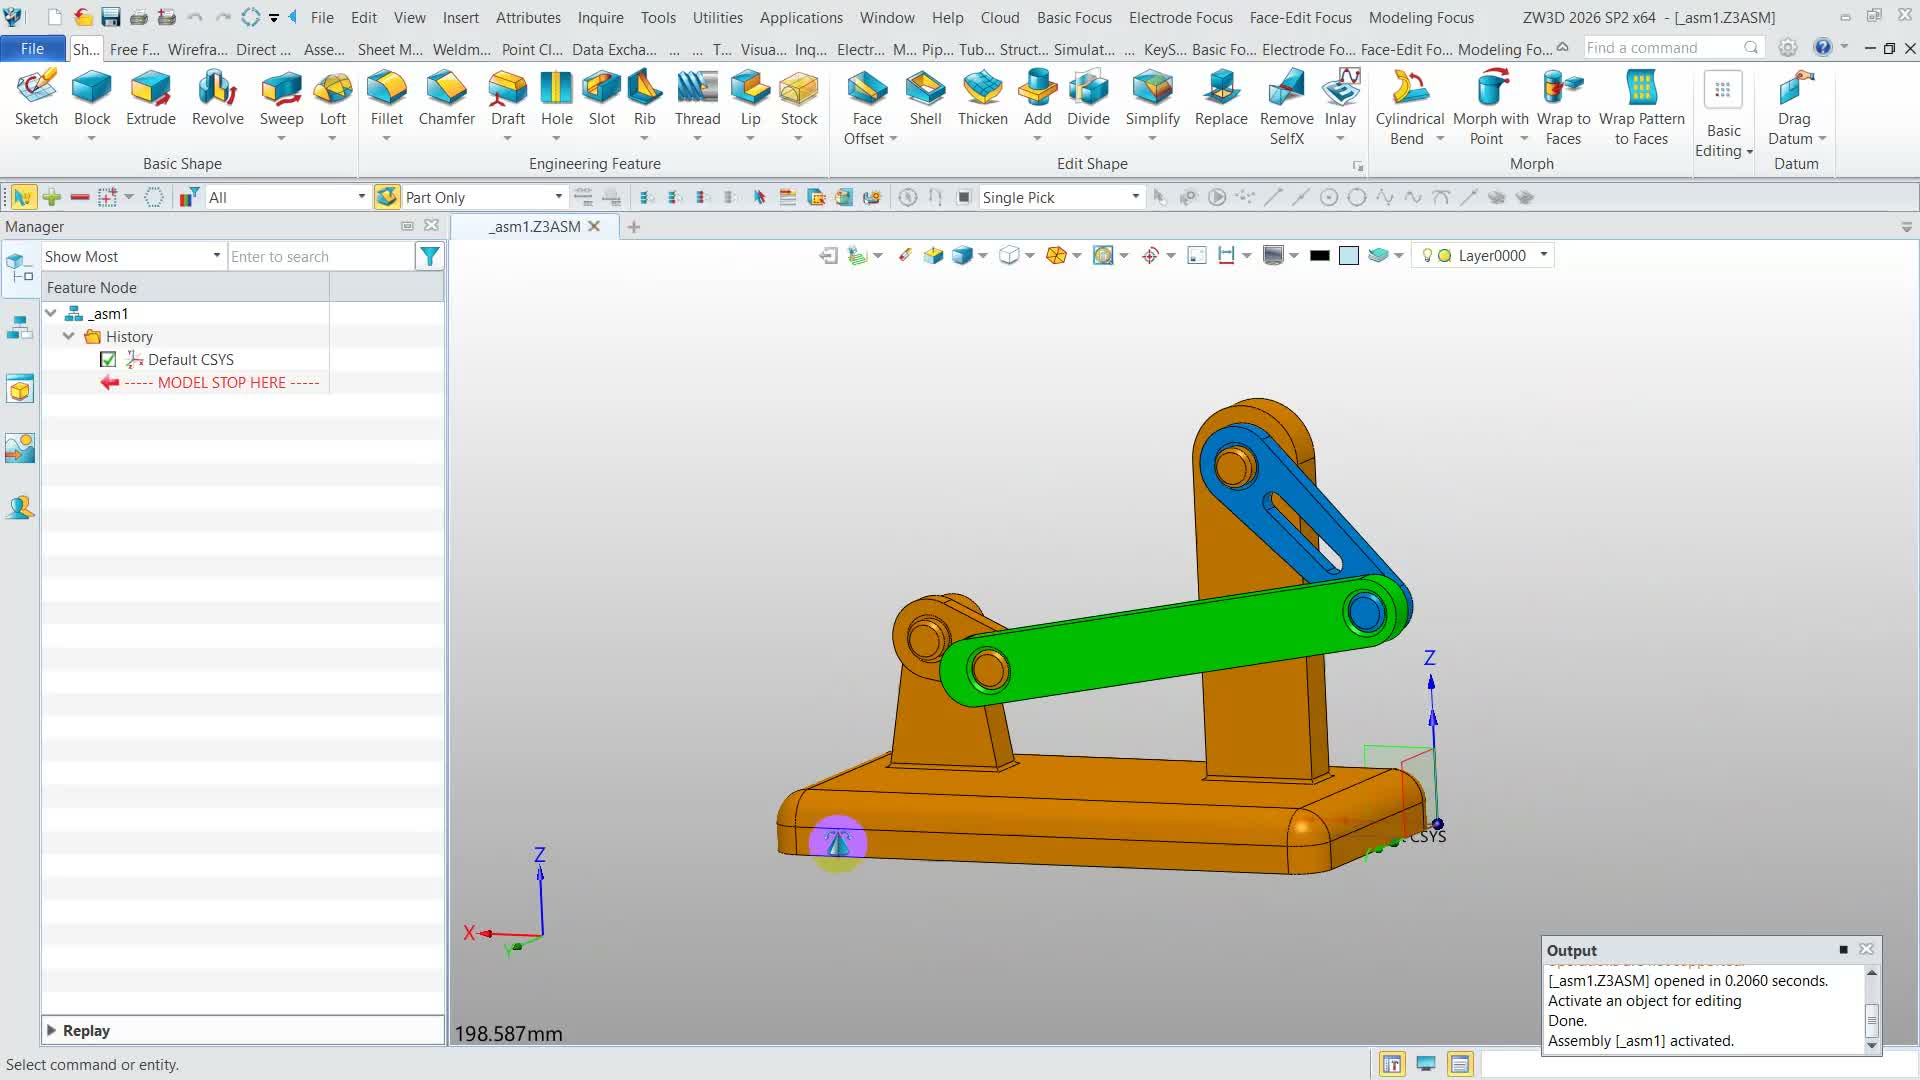Open the All filter dropdown
The width and height of the screenshot is (1920, 1080).
click(287, 198)
